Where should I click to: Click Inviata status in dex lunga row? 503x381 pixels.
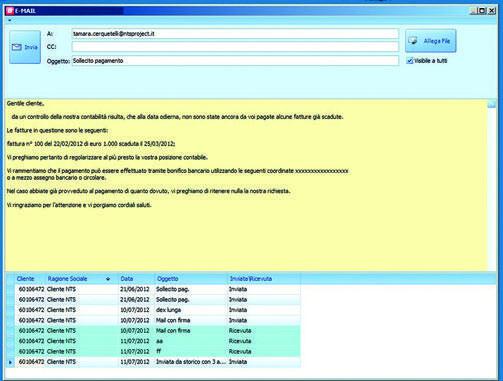click(x=238, y=310)
